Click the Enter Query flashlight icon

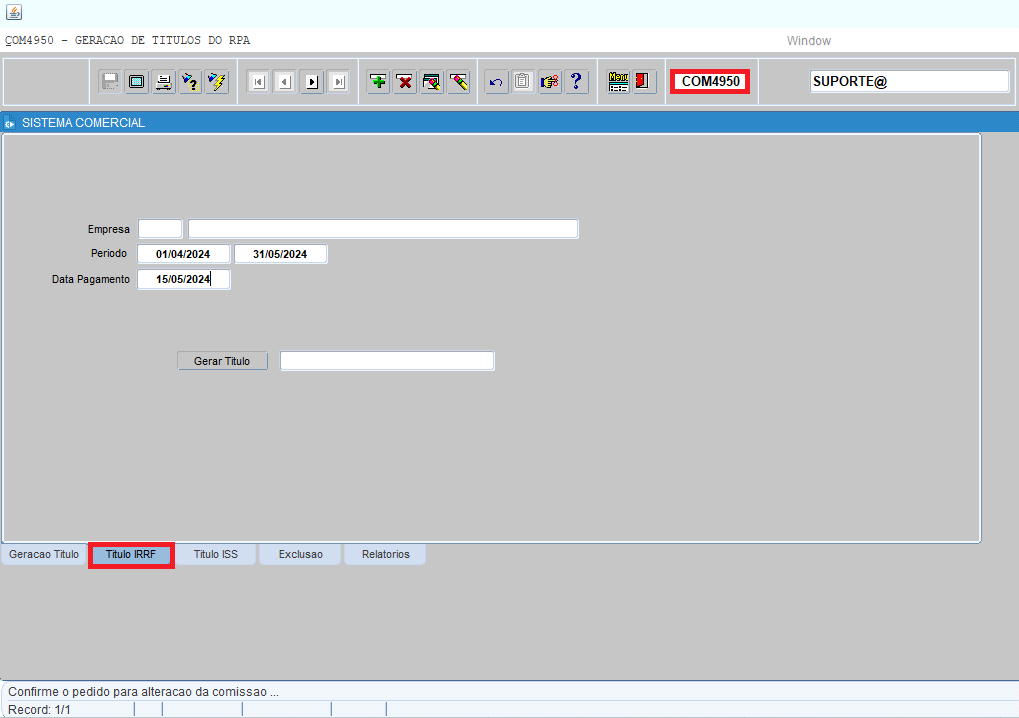(190, 82)
